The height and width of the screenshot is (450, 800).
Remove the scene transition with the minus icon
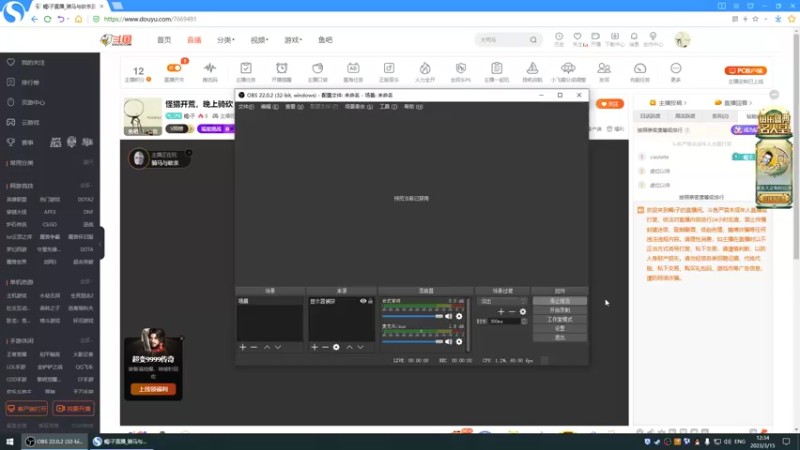[x=512, y=311]
